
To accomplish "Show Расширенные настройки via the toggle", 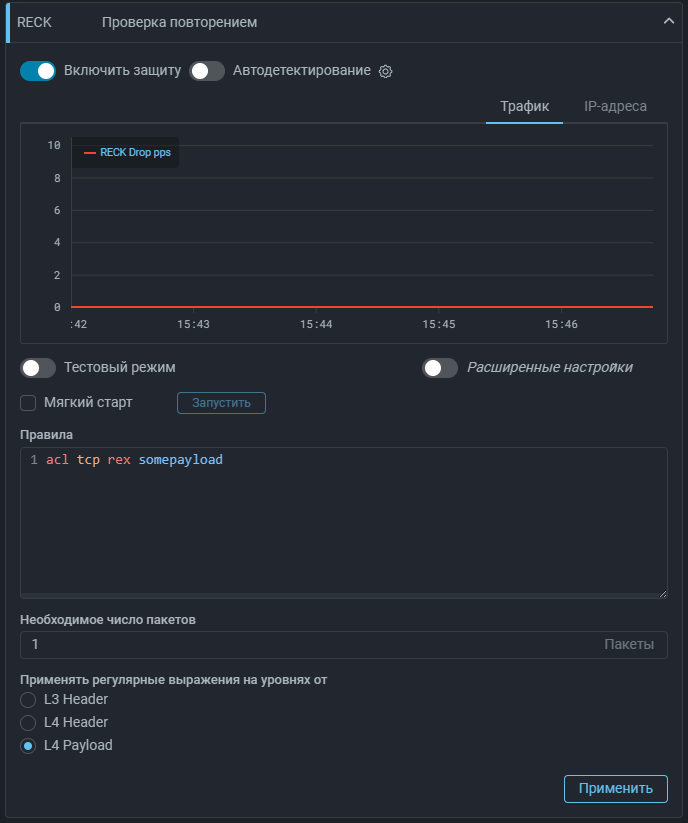I will [440, 368].
